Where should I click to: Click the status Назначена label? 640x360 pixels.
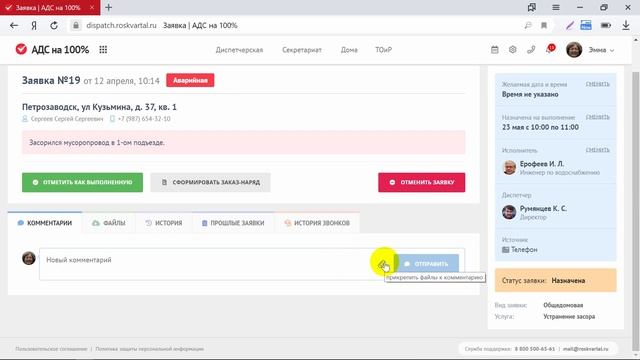click(568, 280)
